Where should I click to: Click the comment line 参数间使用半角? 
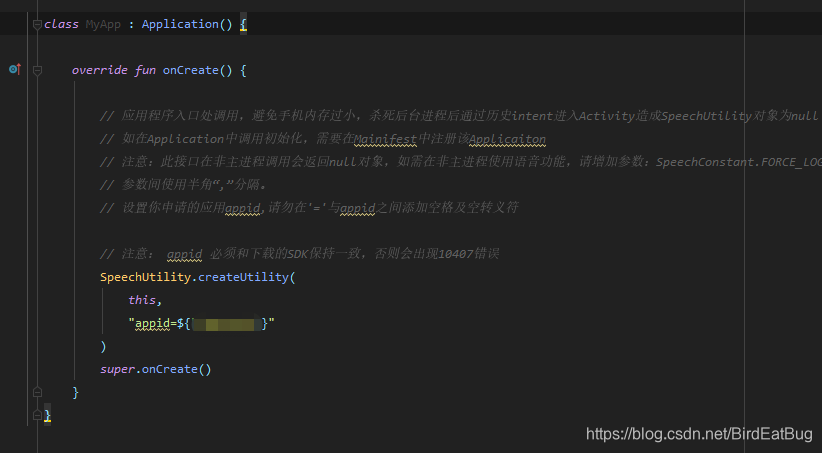pos(183,185)
